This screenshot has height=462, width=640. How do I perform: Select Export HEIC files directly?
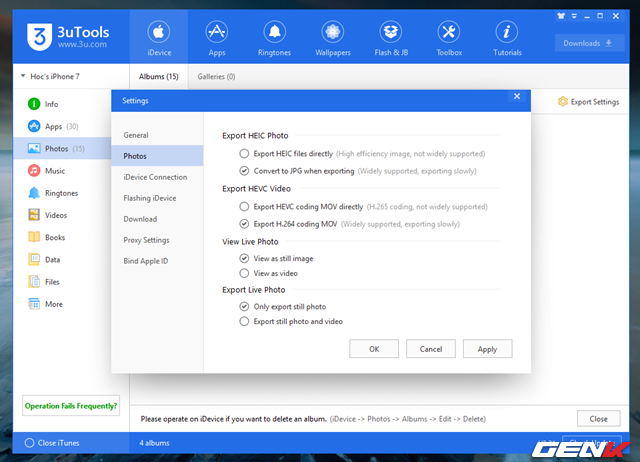tap(244, 154)
